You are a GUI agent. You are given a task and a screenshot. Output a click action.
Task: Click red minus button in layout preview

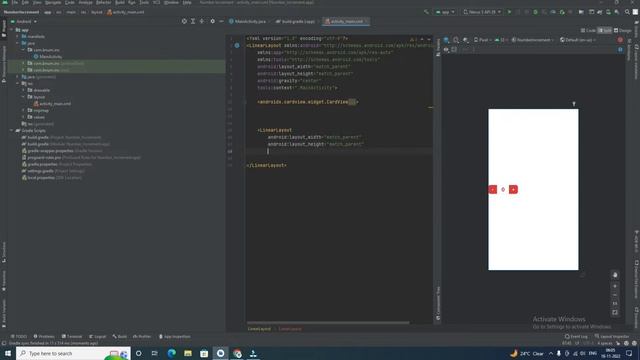[x=493, y=189]
